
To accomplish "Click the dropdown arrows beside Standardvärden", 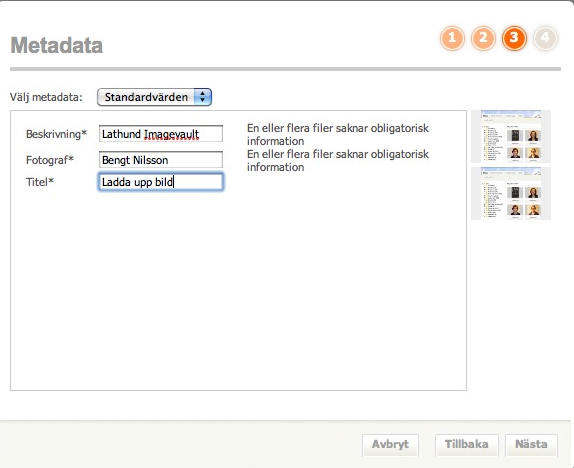I will point(202,97).
